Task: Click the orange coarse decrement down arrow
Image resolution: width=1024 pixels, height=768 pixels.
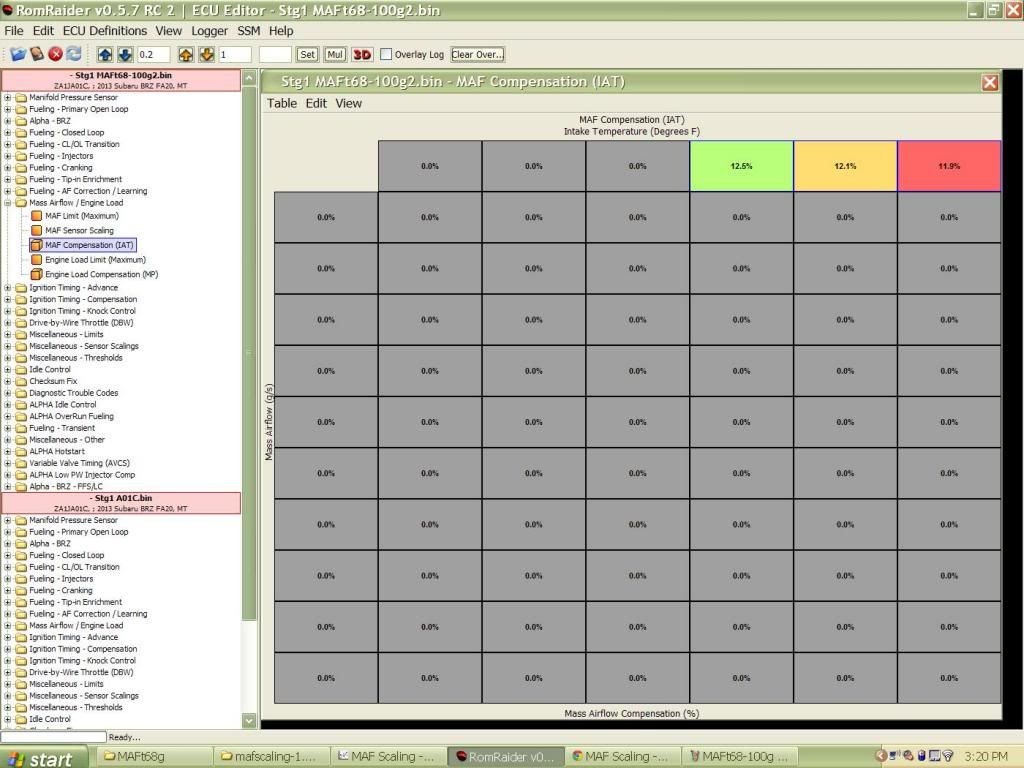Action: pyautogui.click(x=206, y=54)
